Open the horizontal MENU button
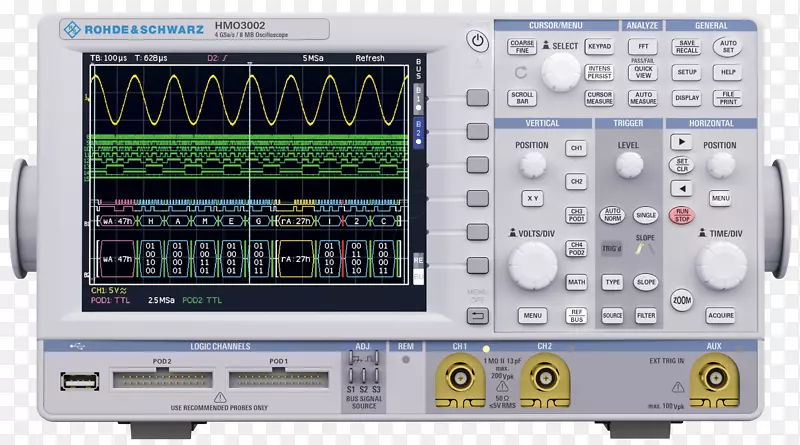800x445 pixels. point(720,198)
